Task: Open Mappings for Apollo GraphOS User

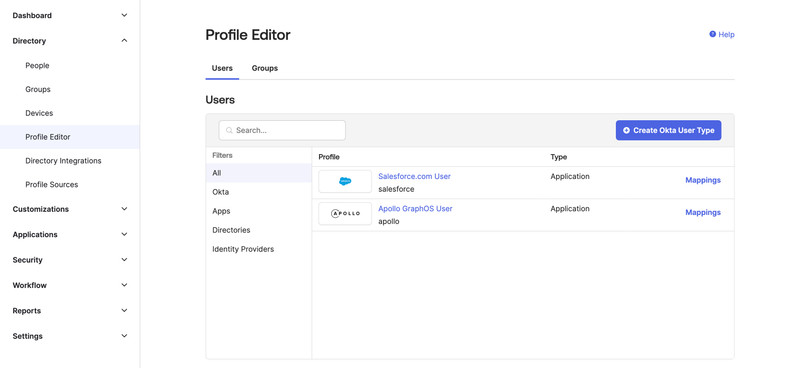Action: click(703, 212)
